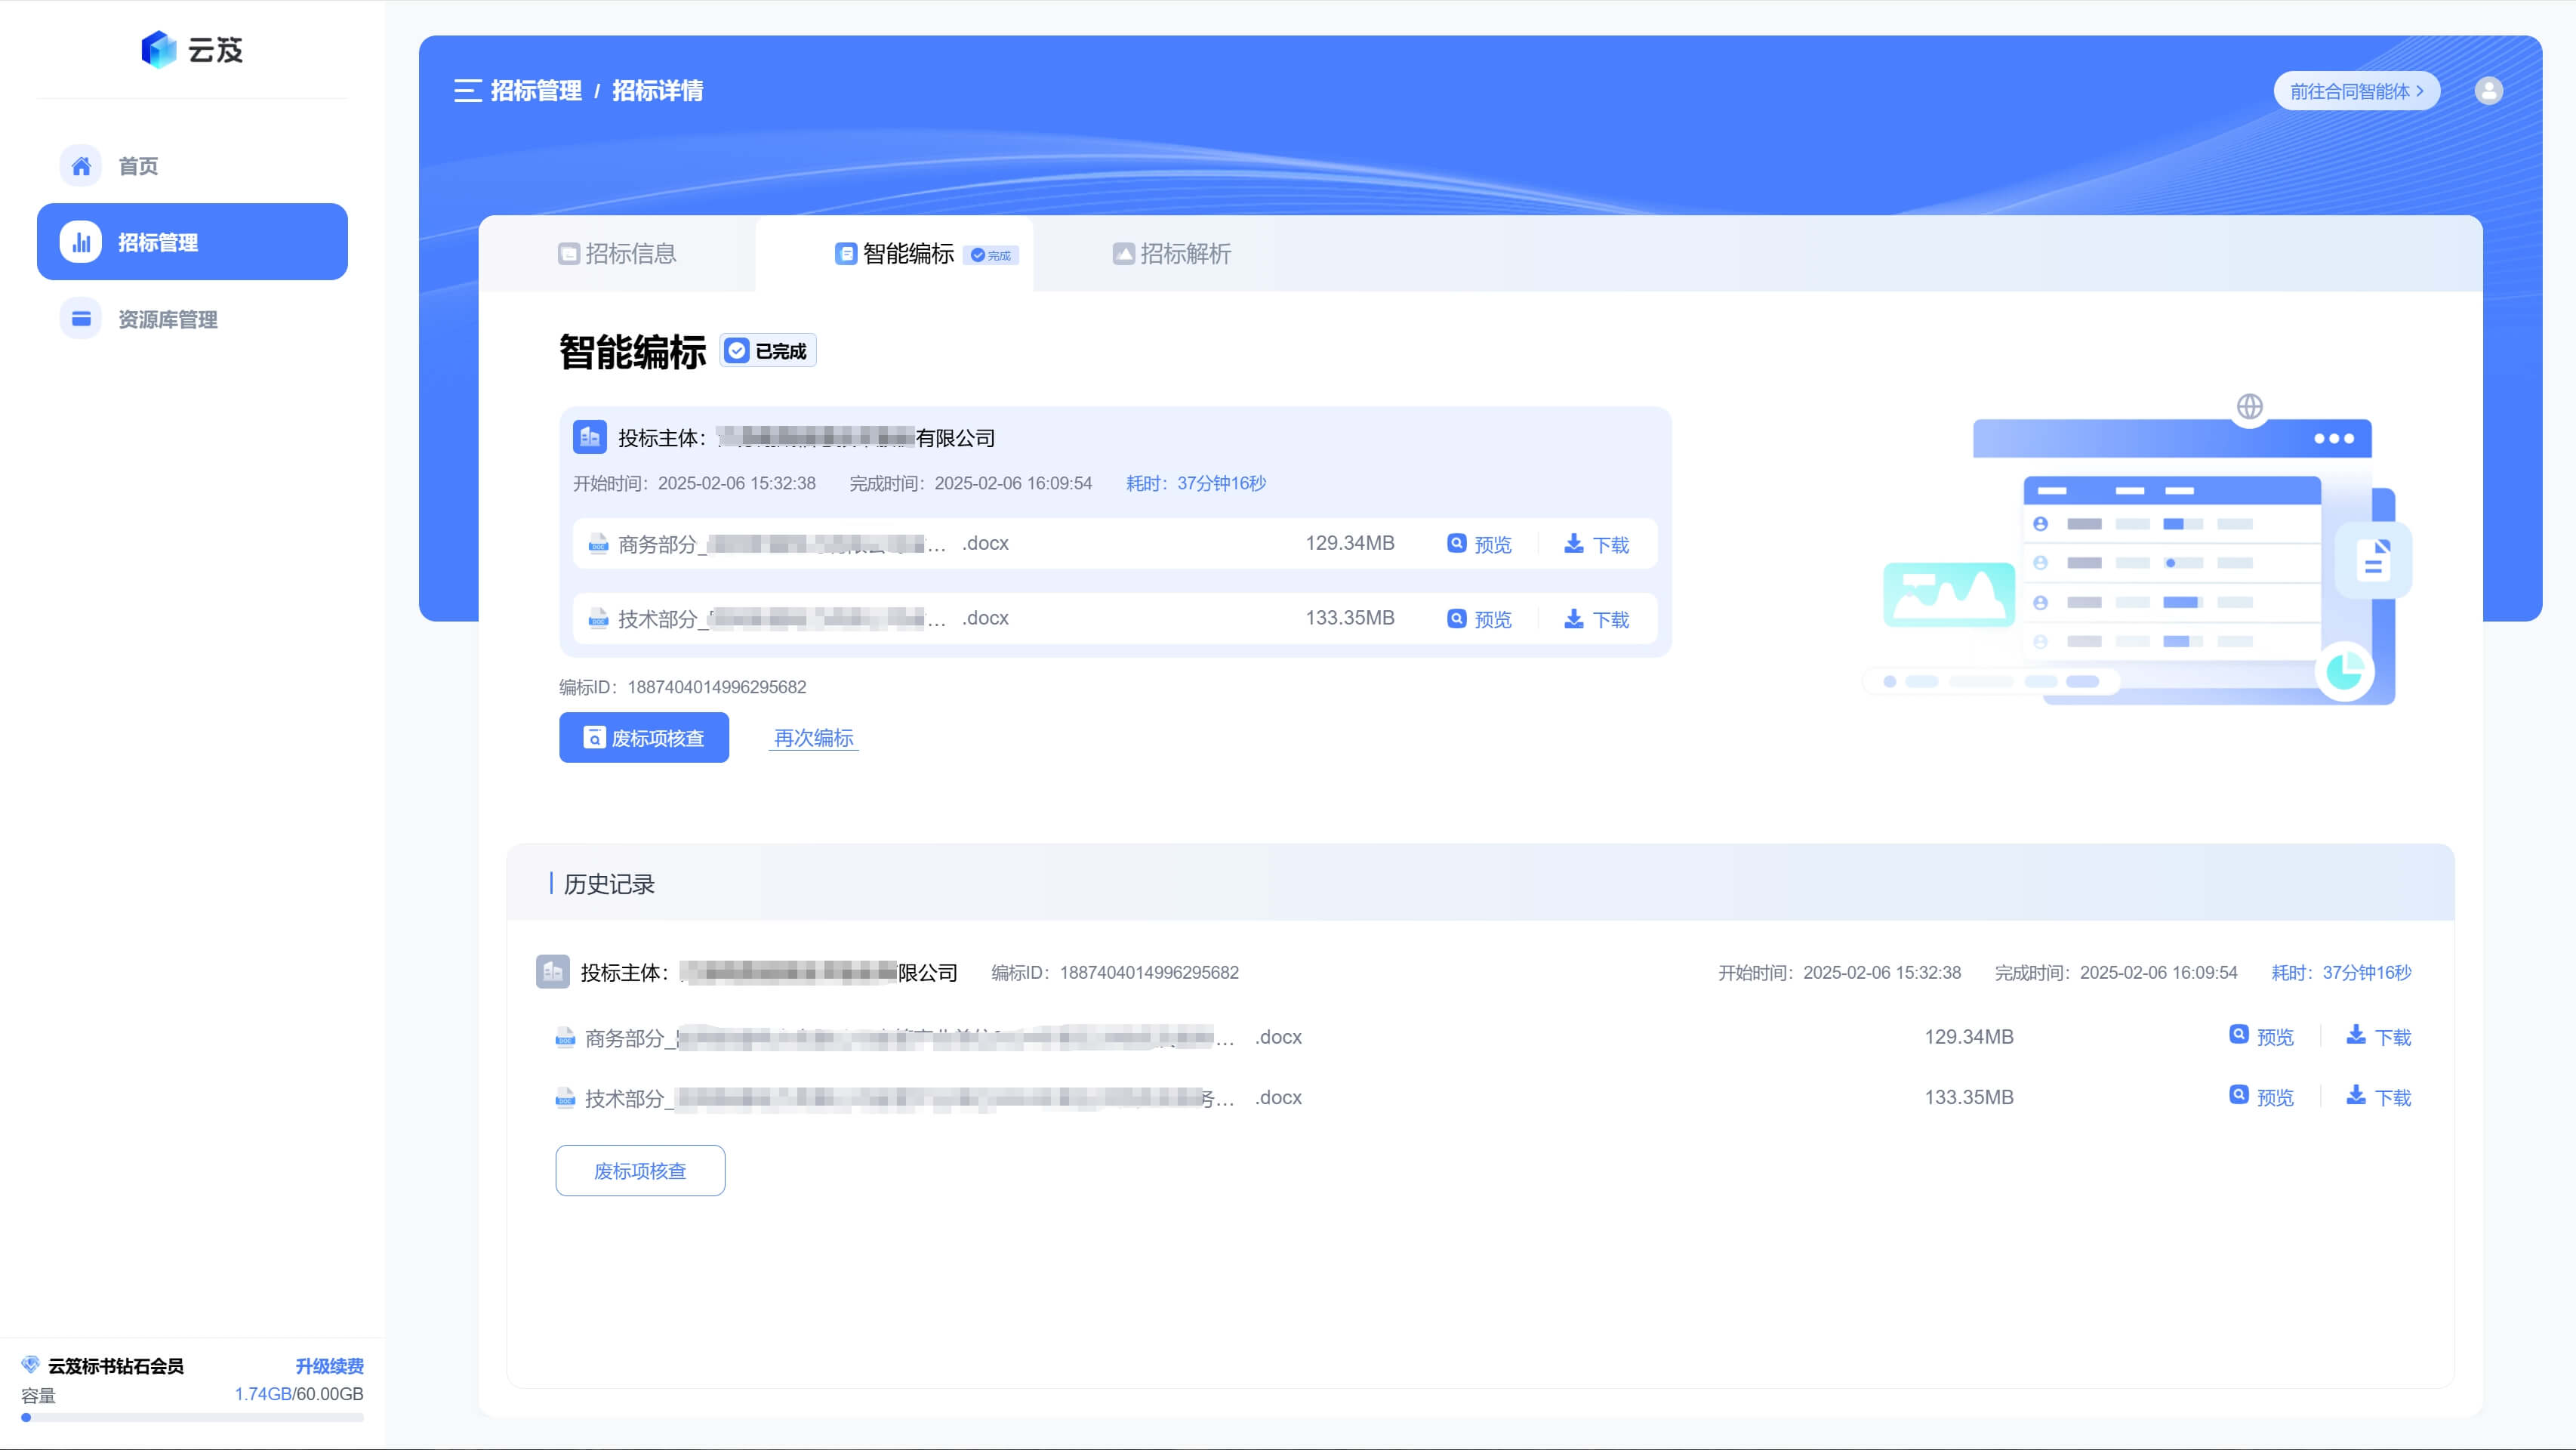Click download icon for 技术部分 file in top card

pyautogui.click(x=1574, y=619)
